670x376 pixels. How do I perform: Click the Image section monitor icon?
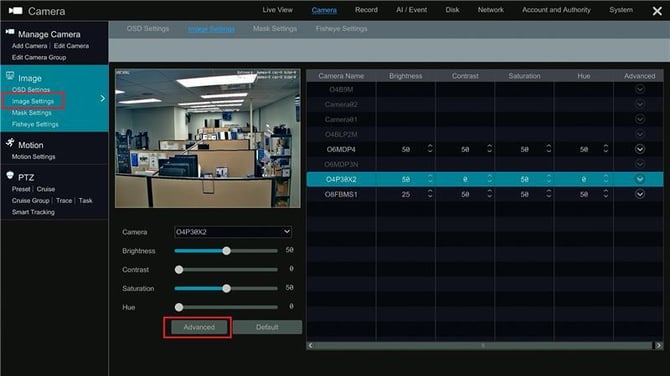click(10, 76)
